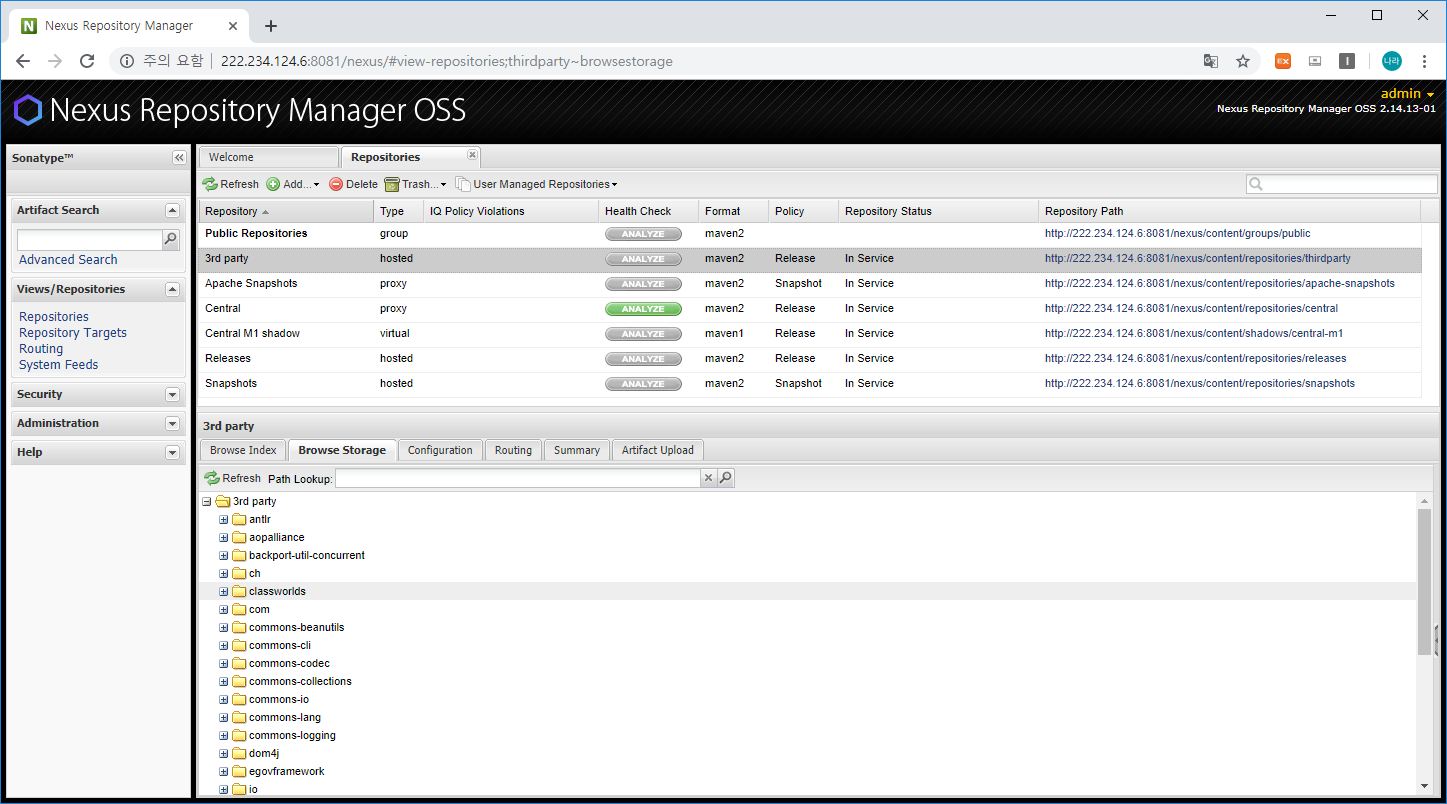Select the dom4j folder icon

[x=239, y=754]
